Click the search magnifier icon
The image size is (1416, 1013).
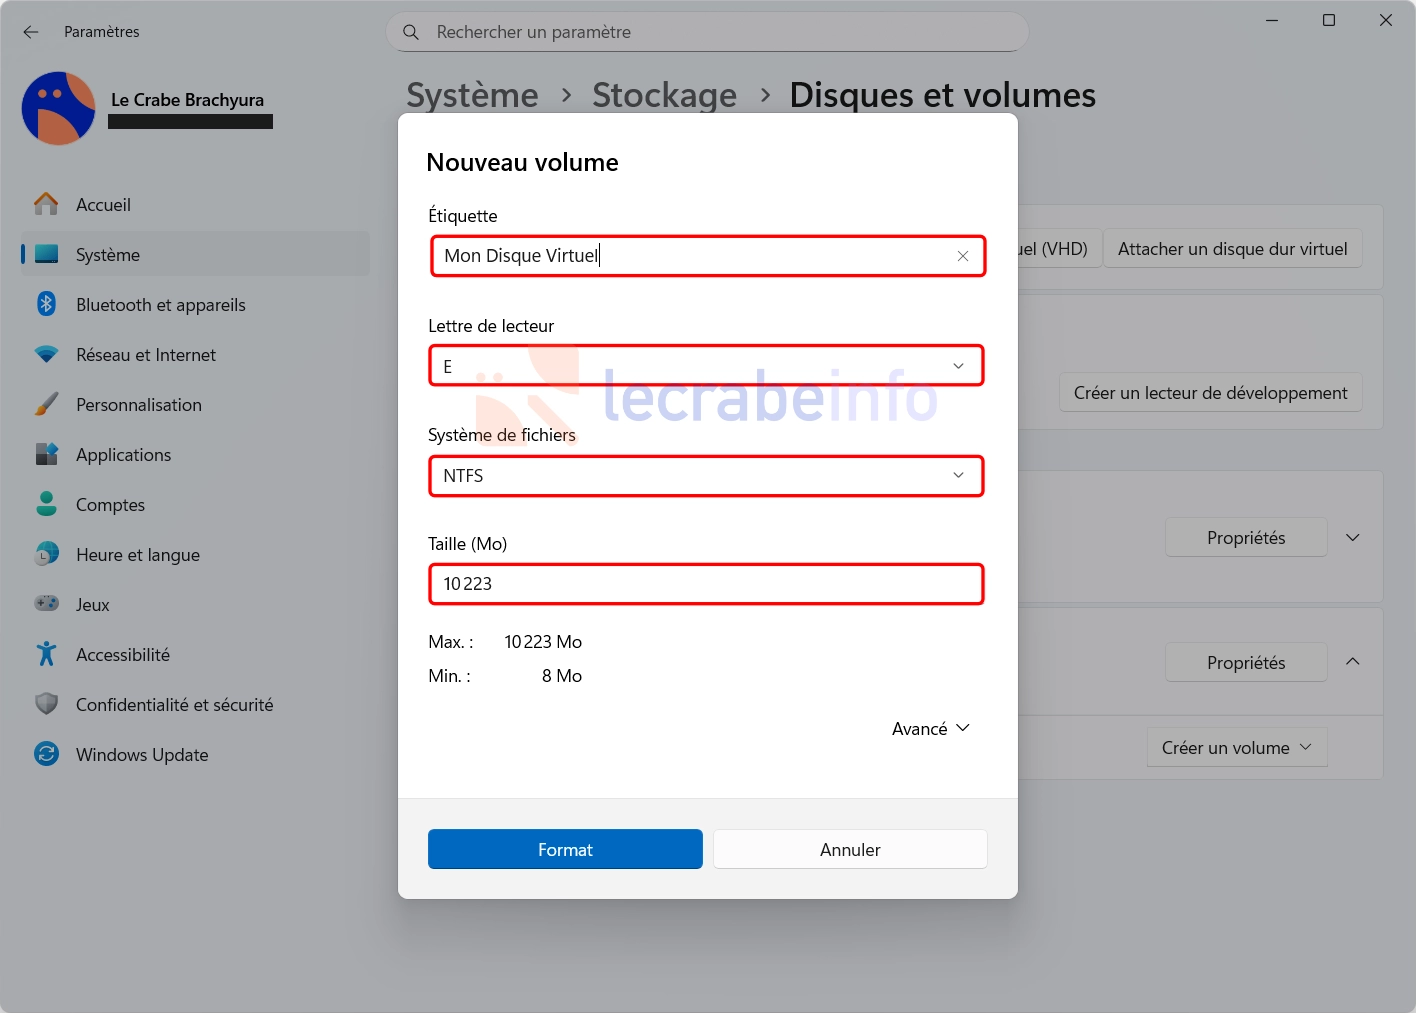tap(411, 32)
